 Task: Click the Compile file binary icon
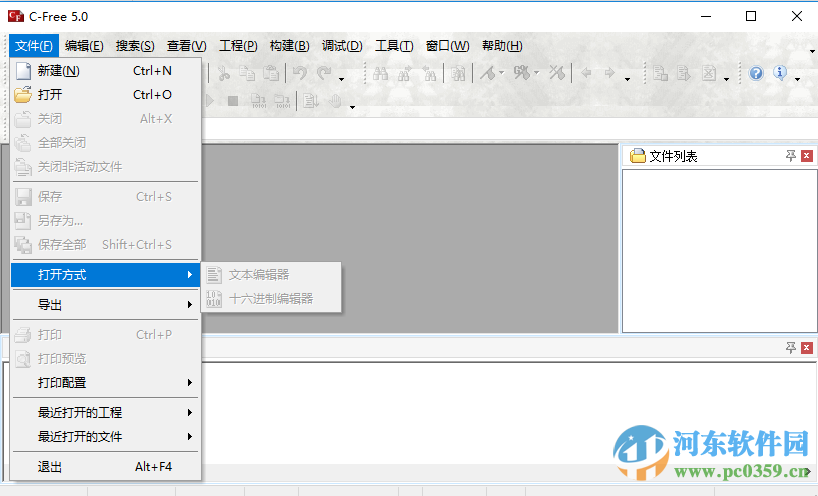pos(258,101)
